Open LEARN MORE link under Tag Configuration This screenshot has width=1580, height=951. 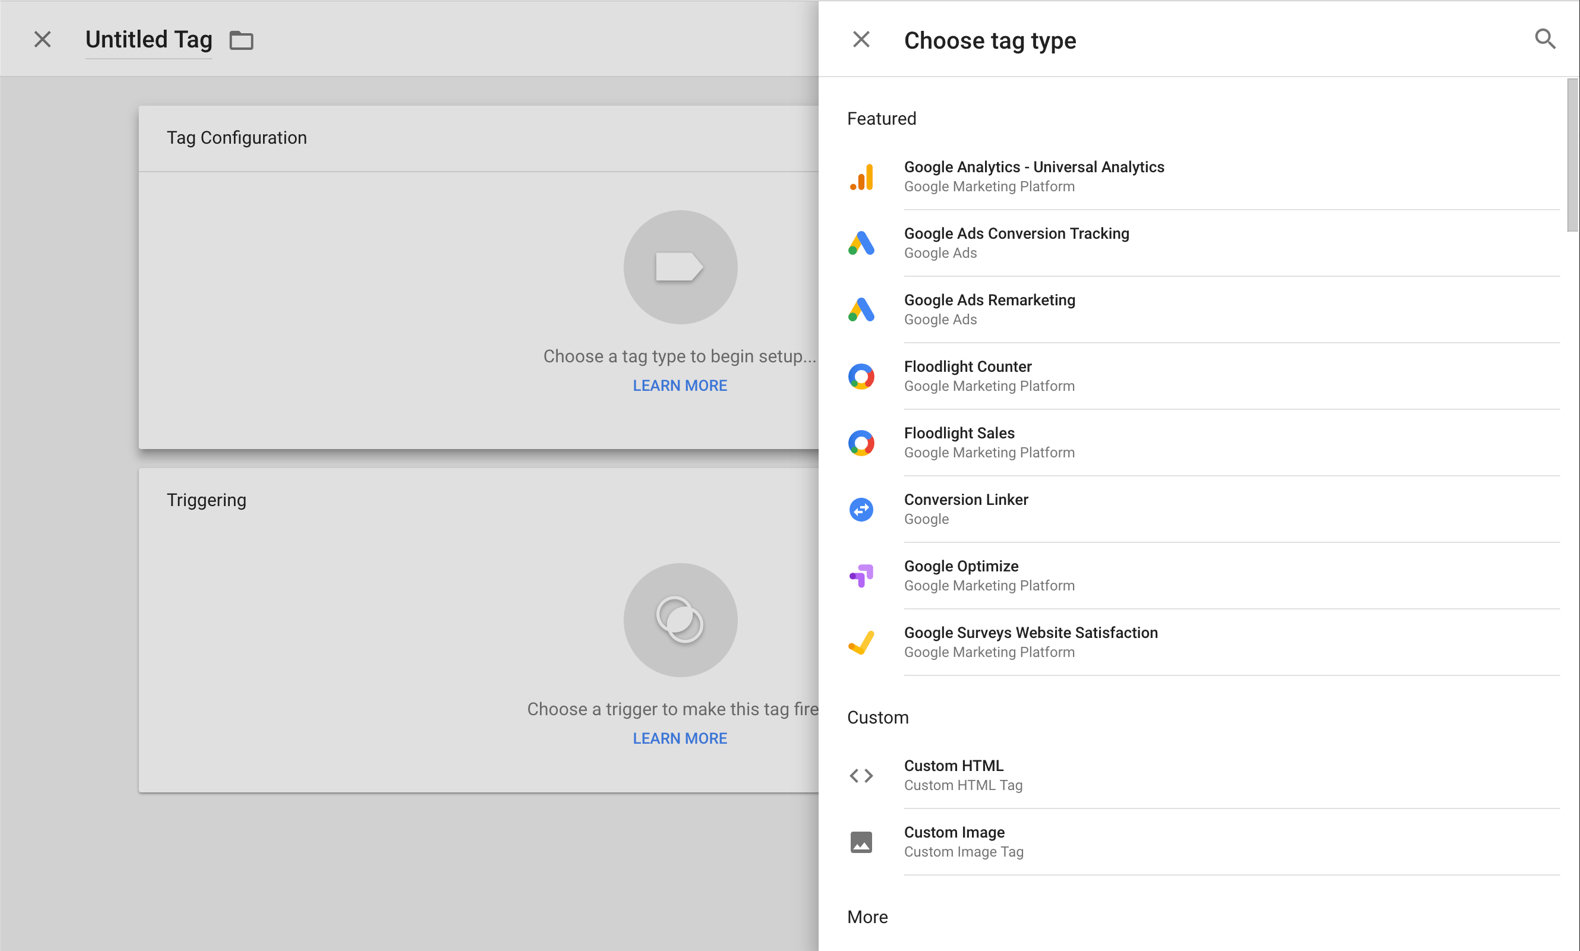click(x=680, y=385)
